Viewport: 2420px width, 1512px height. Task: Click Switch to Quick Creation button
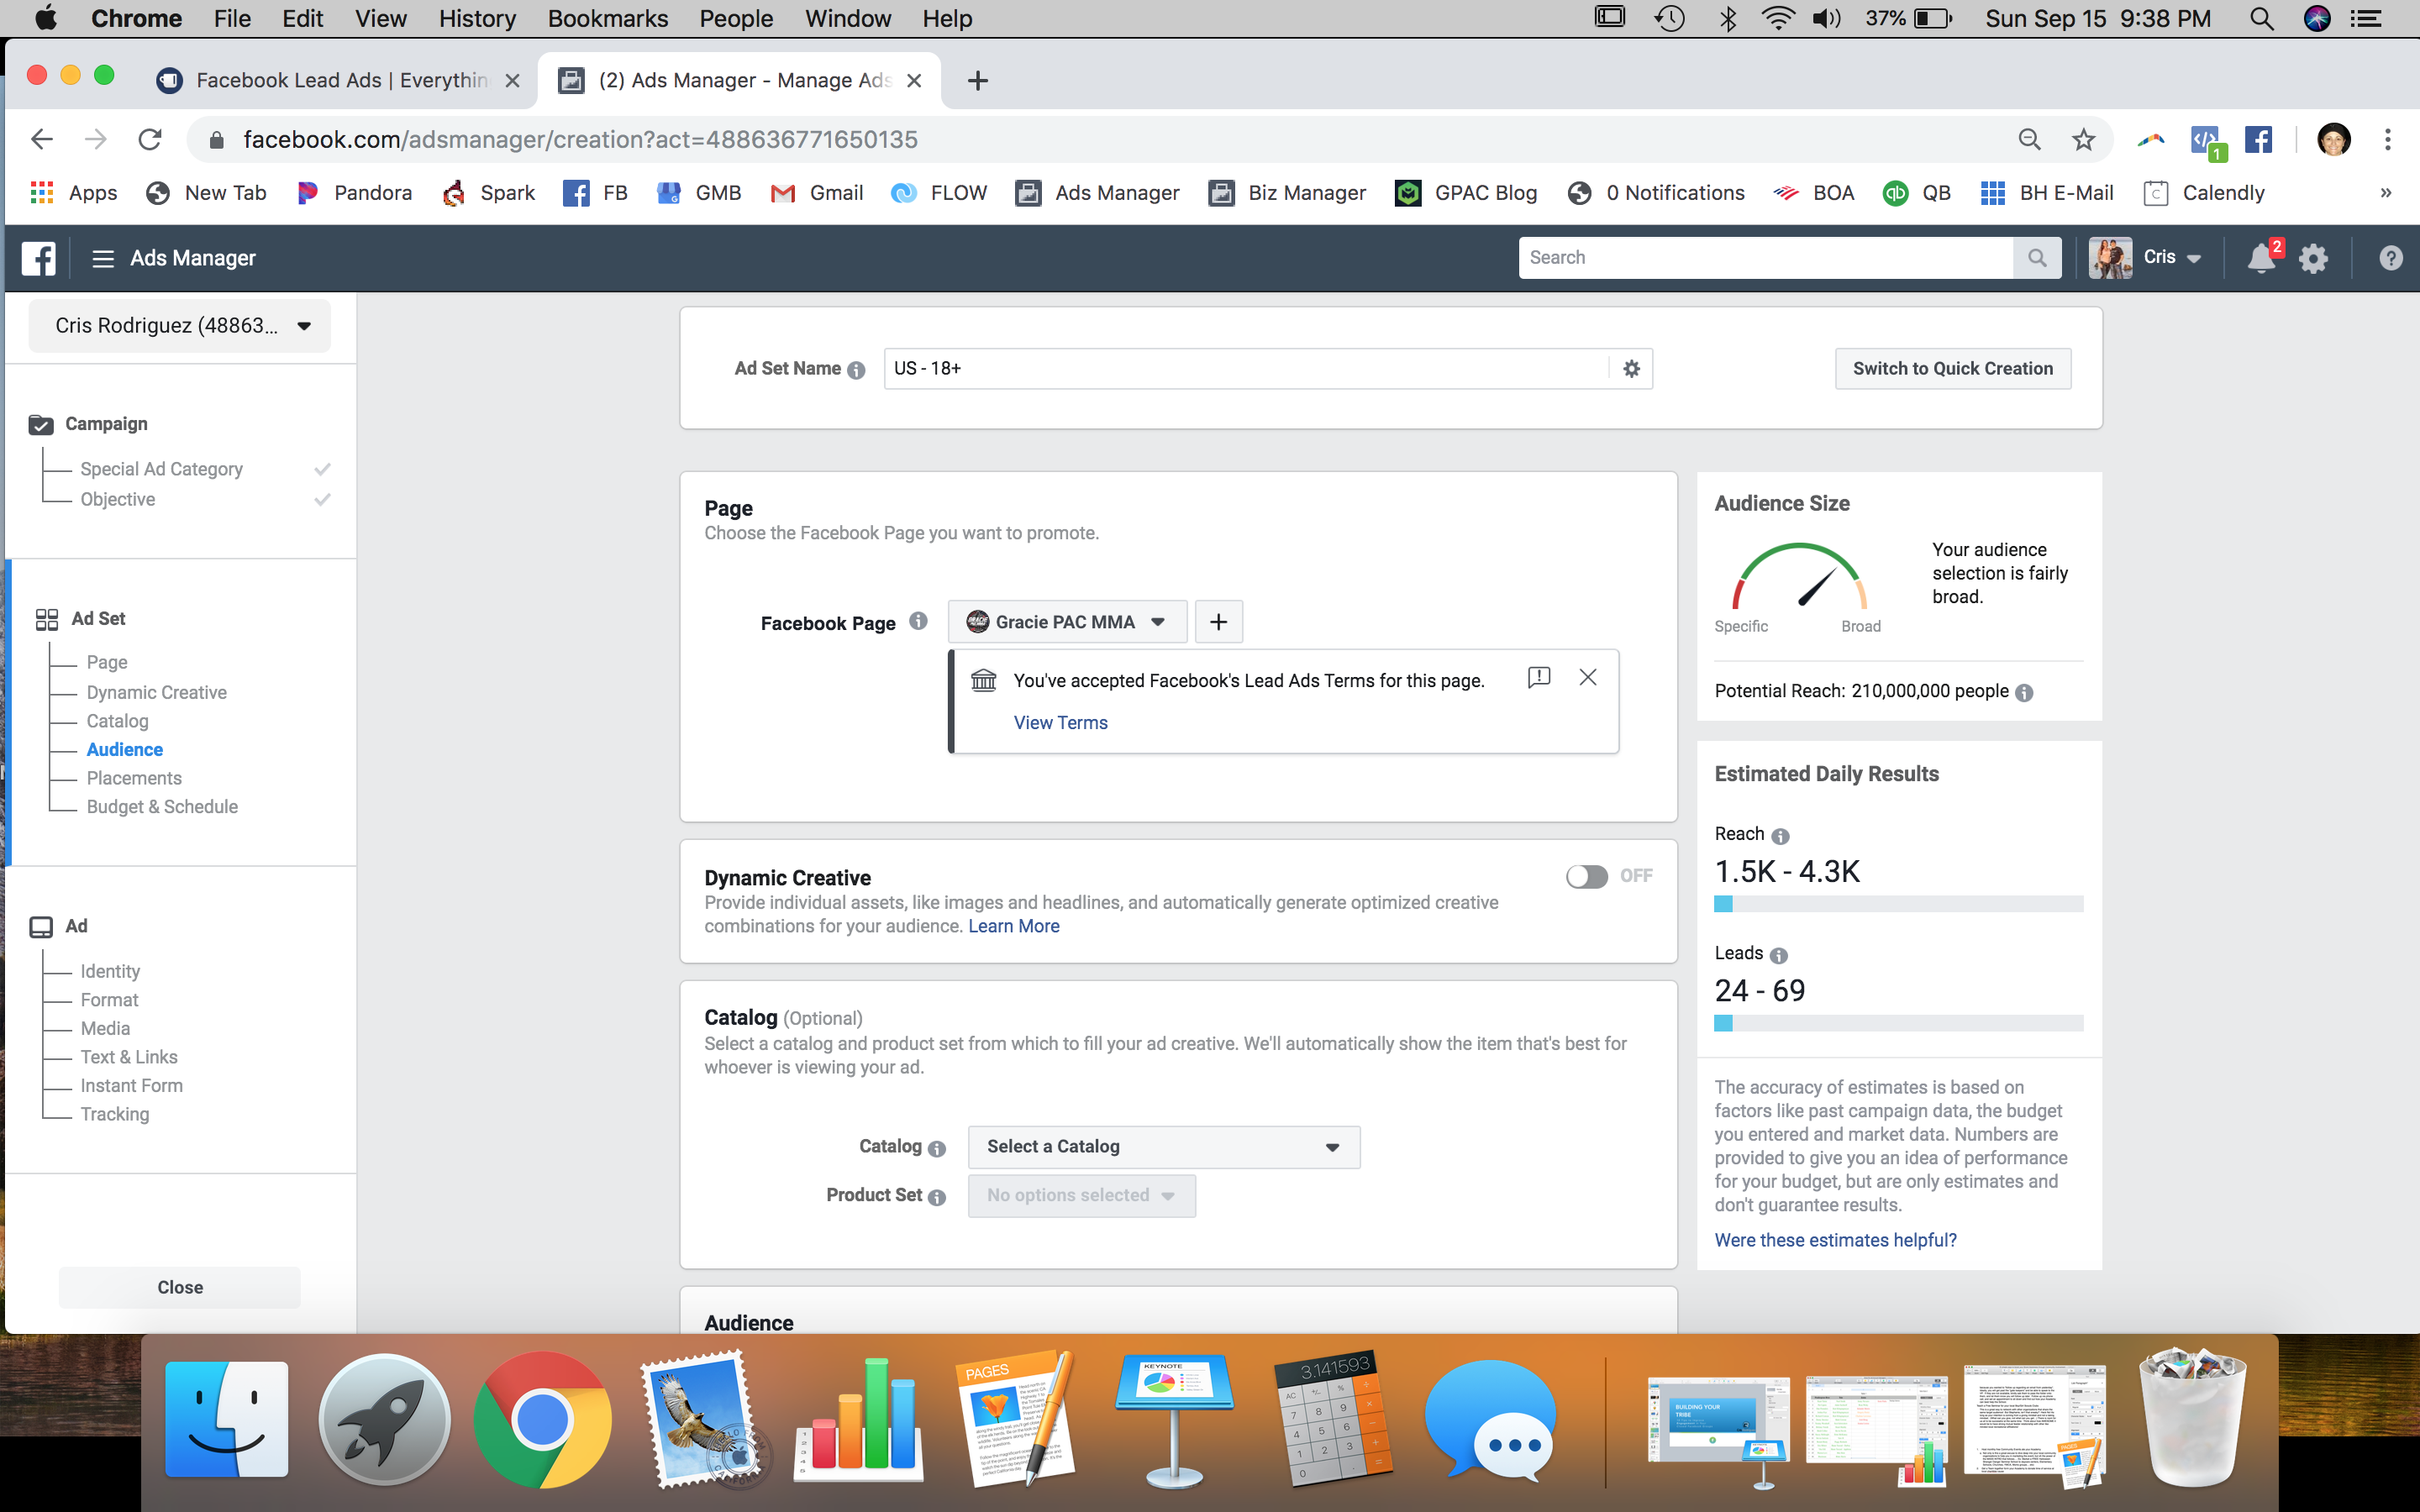(x=1952, y=369)
